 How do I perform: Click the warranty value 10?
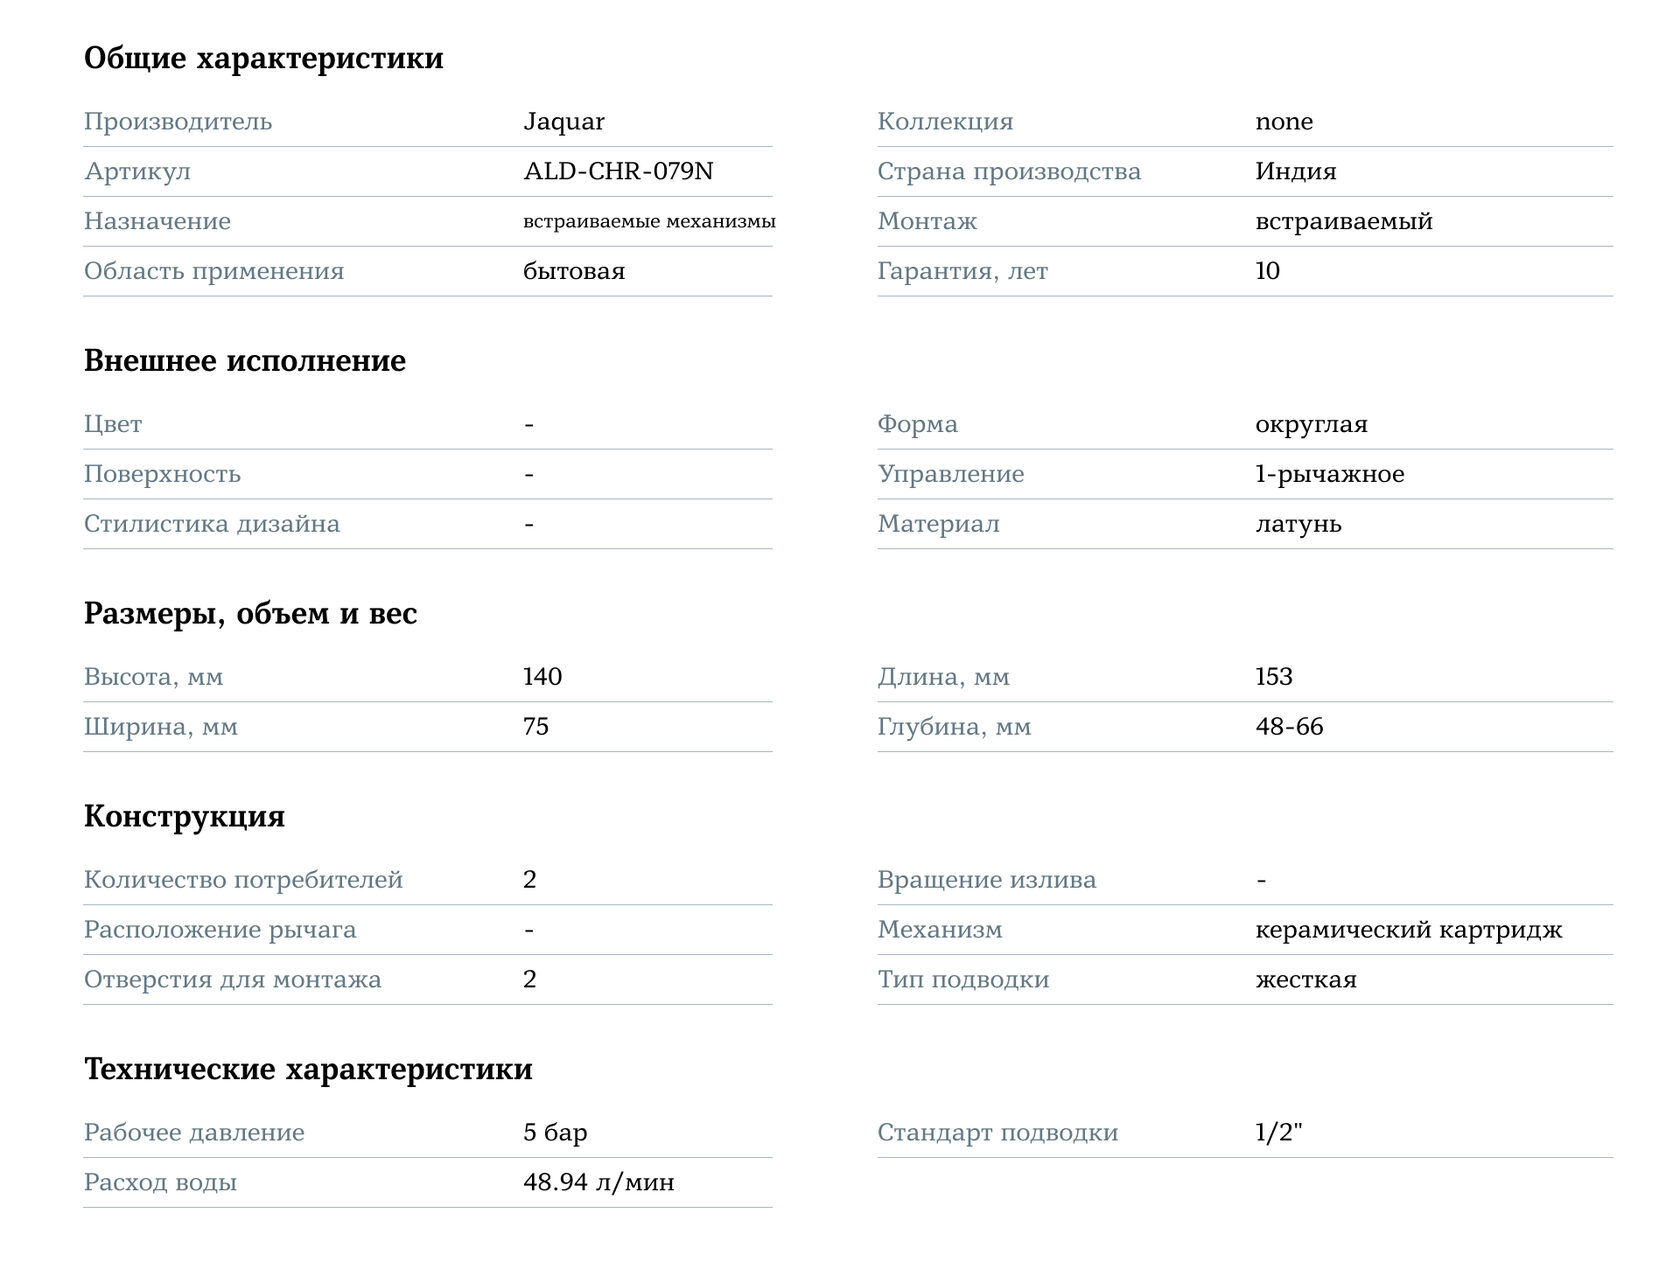[1267, 271]
